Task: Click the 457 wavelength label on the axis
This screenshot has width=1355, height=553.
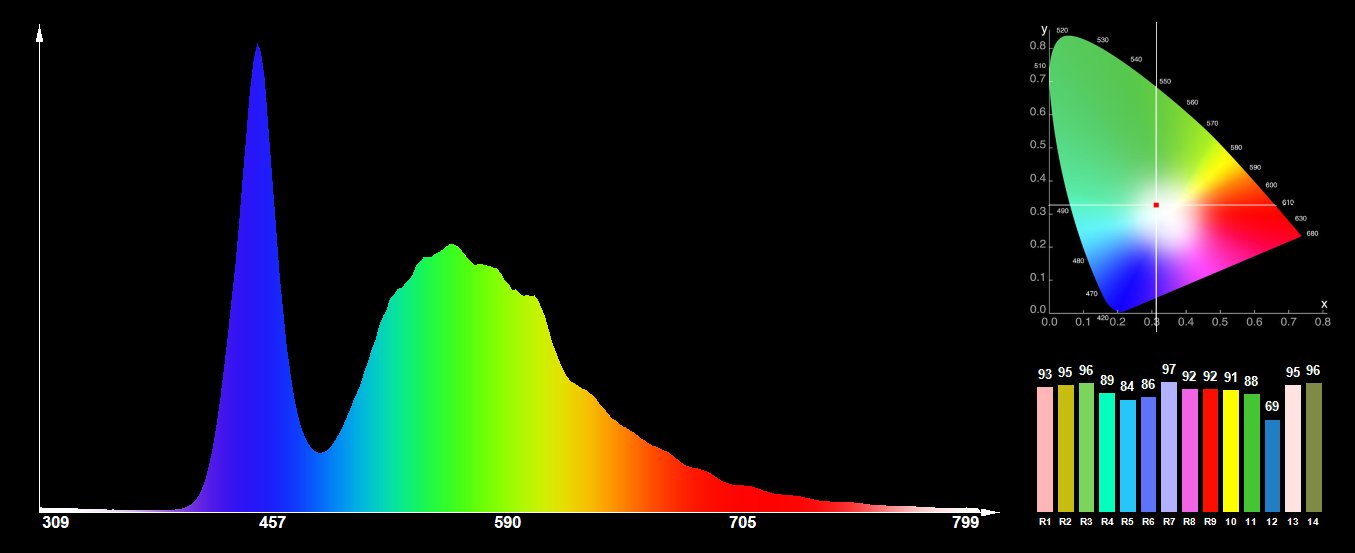Action: point(272,523)
